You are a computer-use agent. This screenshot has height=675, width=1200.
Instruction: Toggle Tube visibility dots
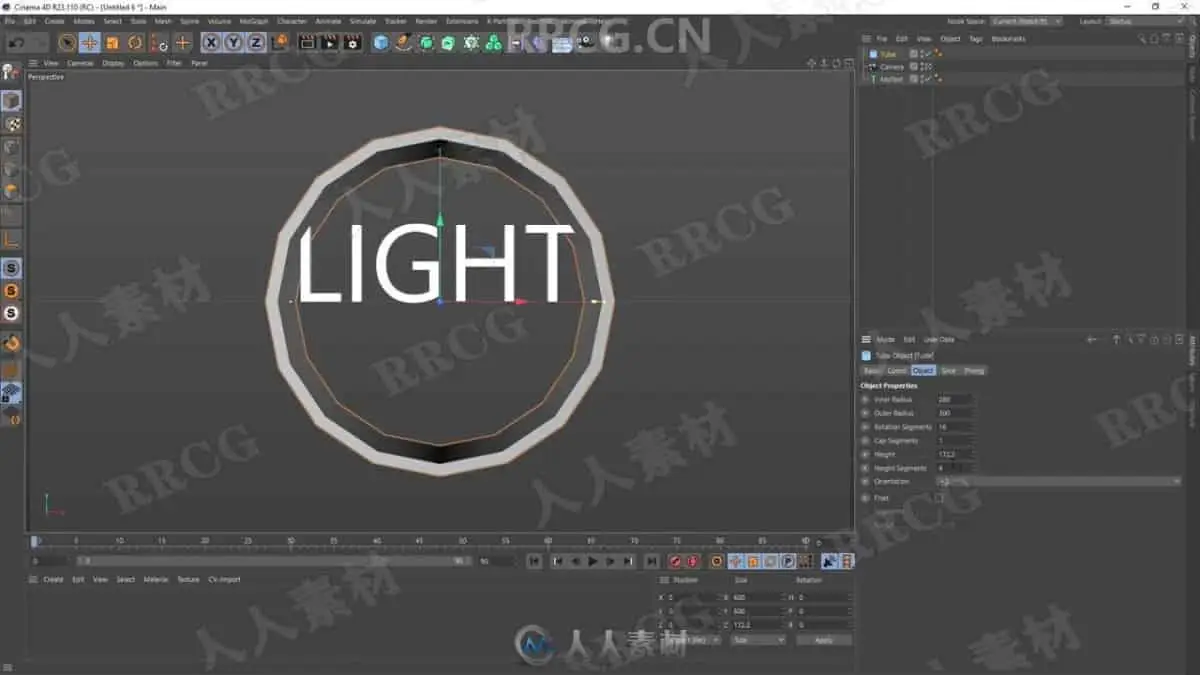pos(921,54)
